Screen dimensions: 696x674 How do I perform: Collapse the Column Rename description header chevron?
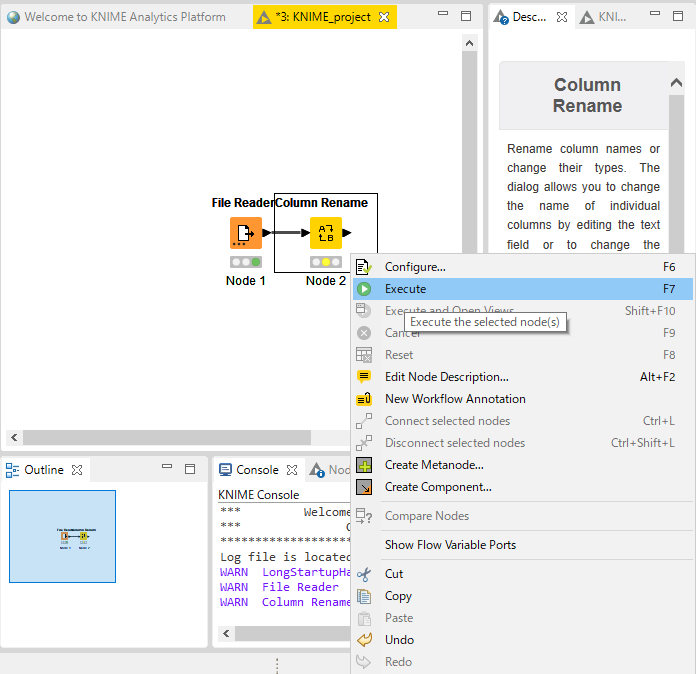point(676,83)
